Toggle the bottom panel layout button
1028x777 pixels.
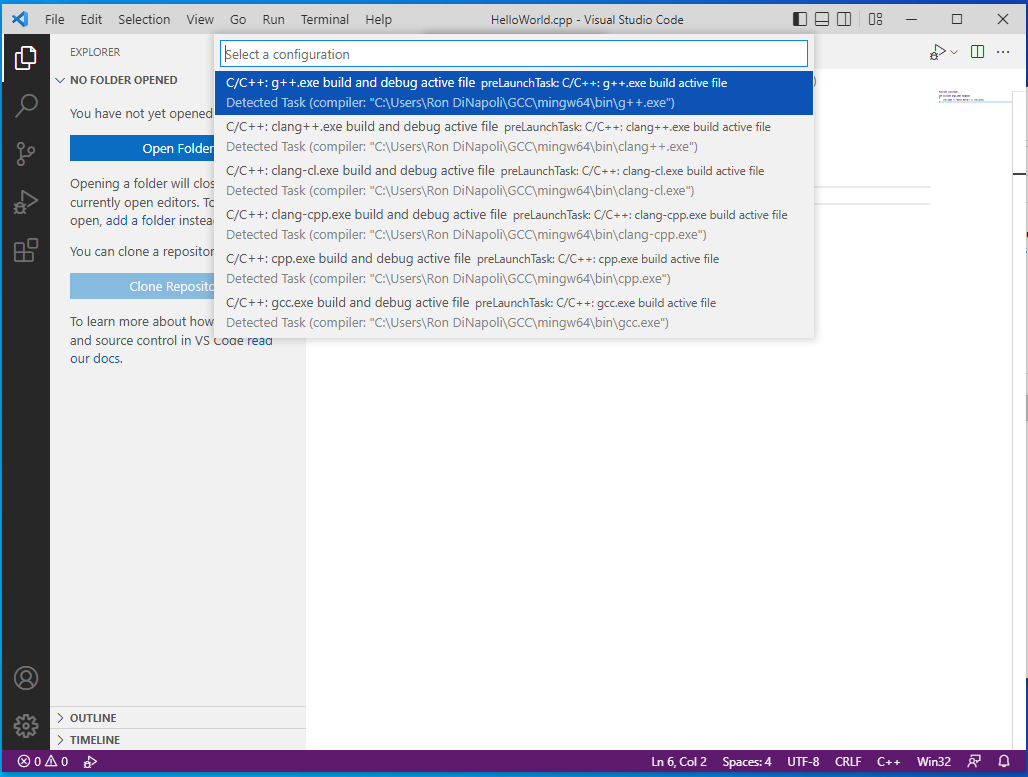[x=822, y=19]
